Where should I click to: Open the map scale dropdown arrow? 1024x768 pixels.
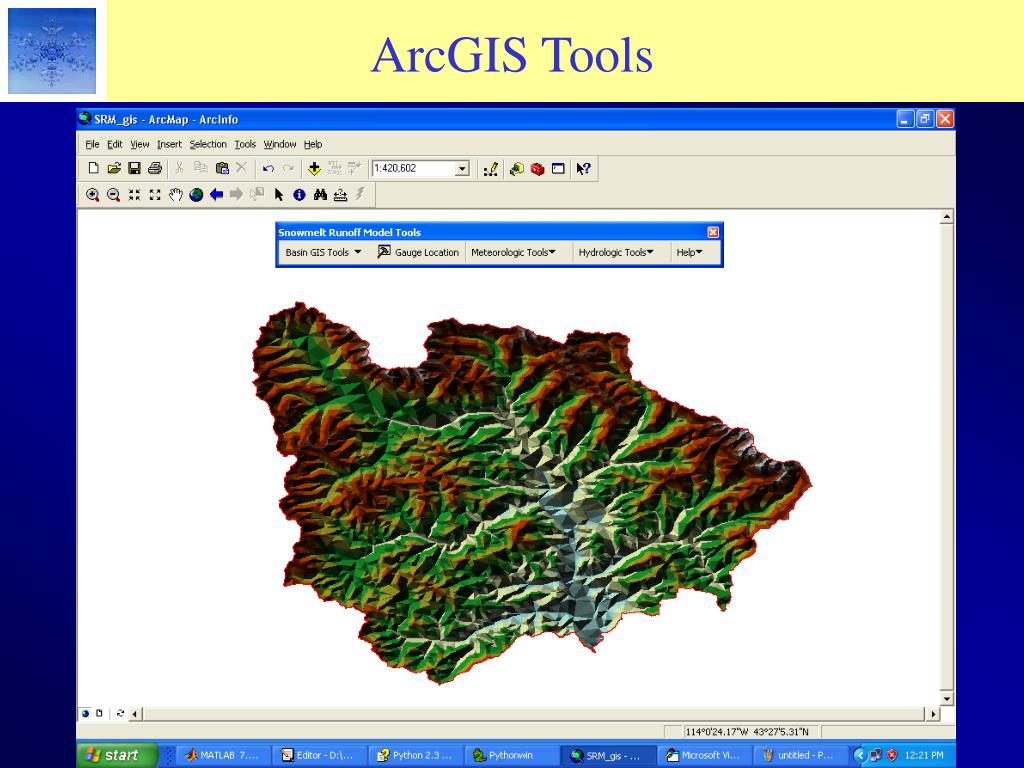pyautogui.click(x=462, y=168)
